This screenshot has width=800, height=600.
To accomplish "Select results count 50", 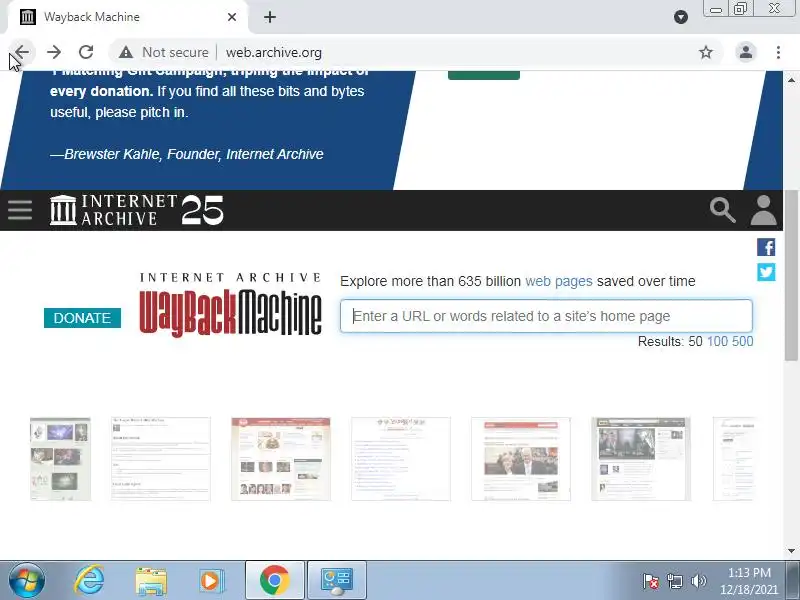I will pyautogui.click(x=695, y=341).
